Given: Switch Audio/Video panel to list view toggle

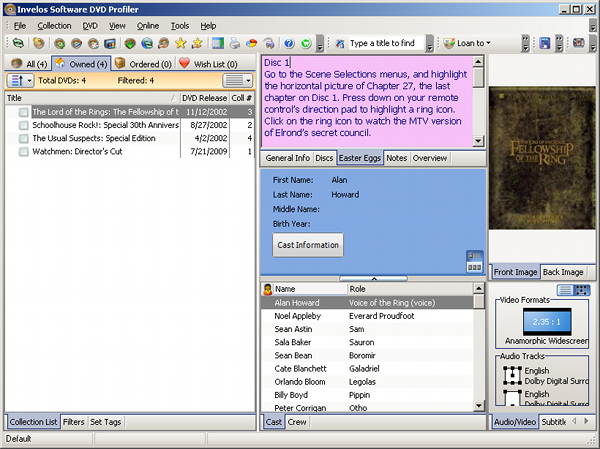Looking at the screenshot, I should (565, 290).
